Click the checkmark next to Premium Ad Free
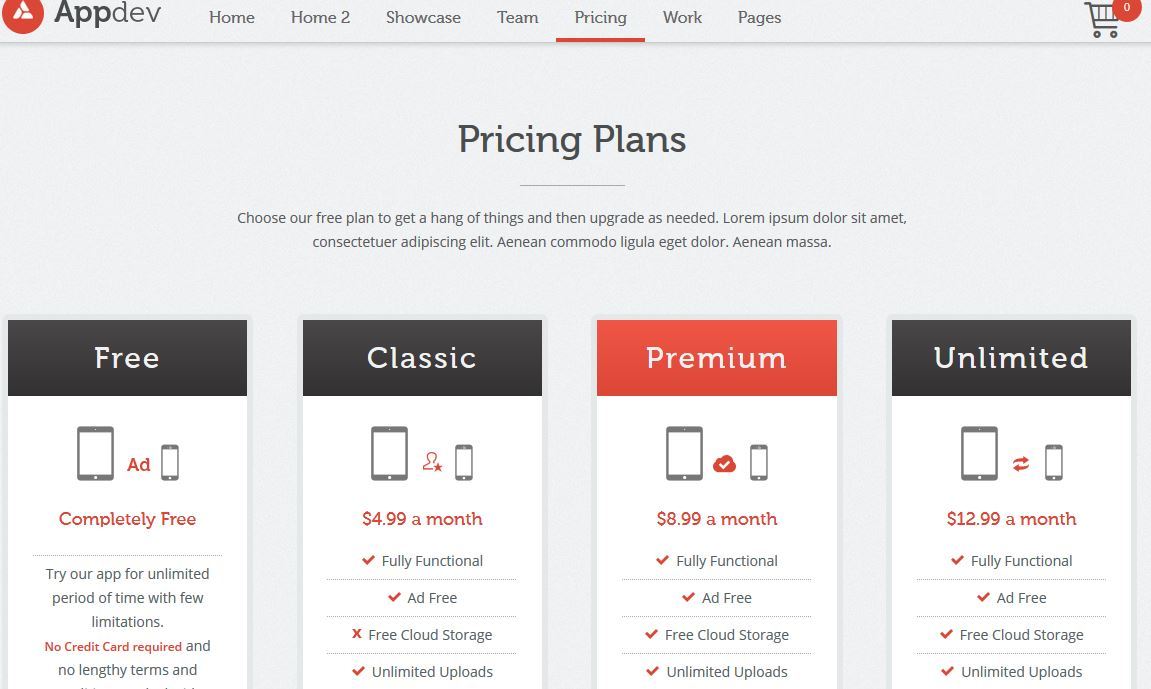The height and width of the screenshot is (689, 1151). pos(688,597)
